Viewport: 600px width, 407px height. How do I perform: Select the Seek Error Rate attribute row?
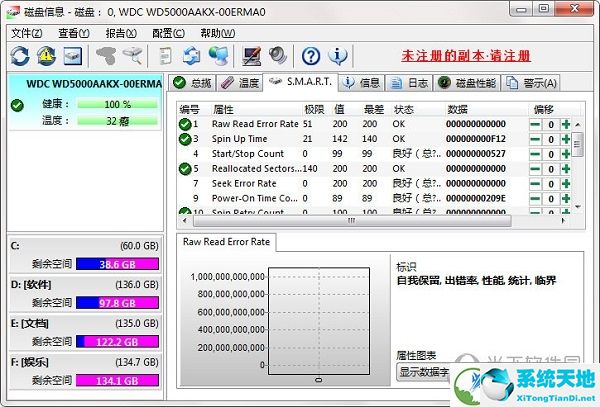[x=374, y=184]
